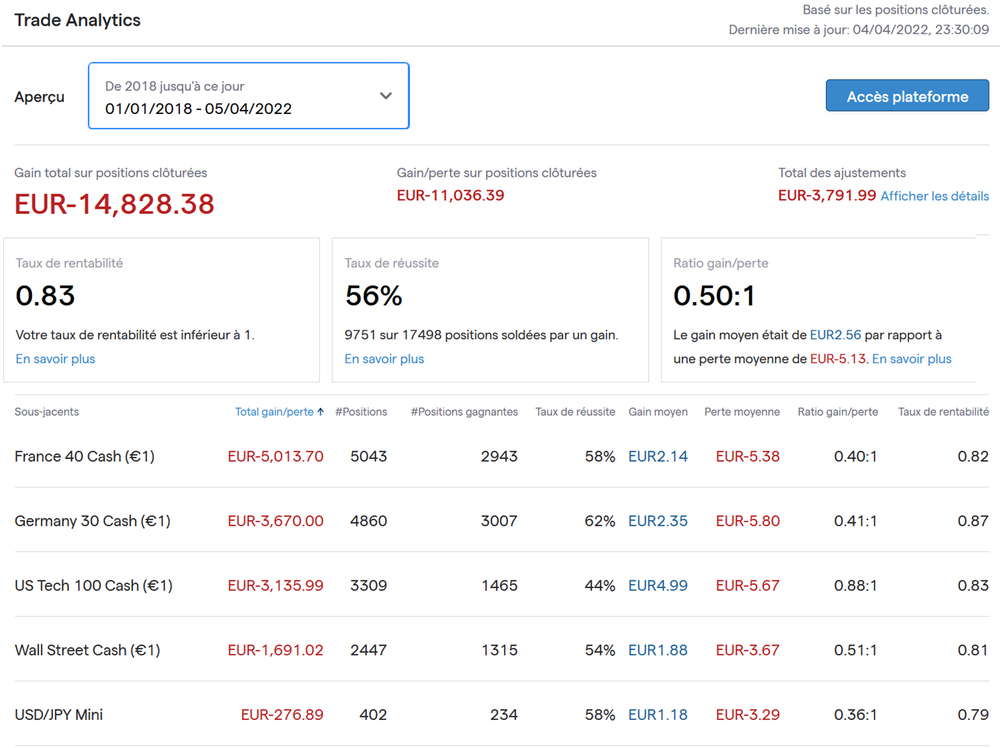Select the Wall Street Cash row
The image size is (1000, 748).
87,650
